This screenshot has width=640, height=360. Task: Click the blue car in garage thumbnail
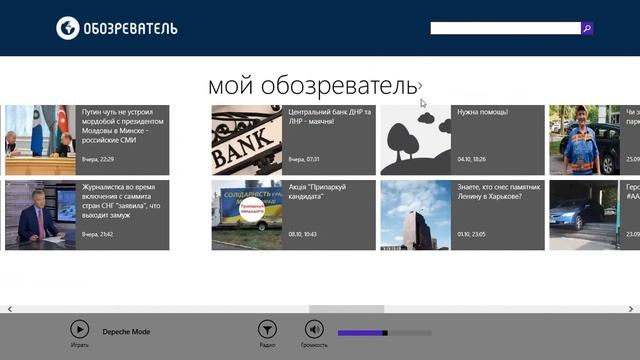pyautogui.click(x=584, y=215)
